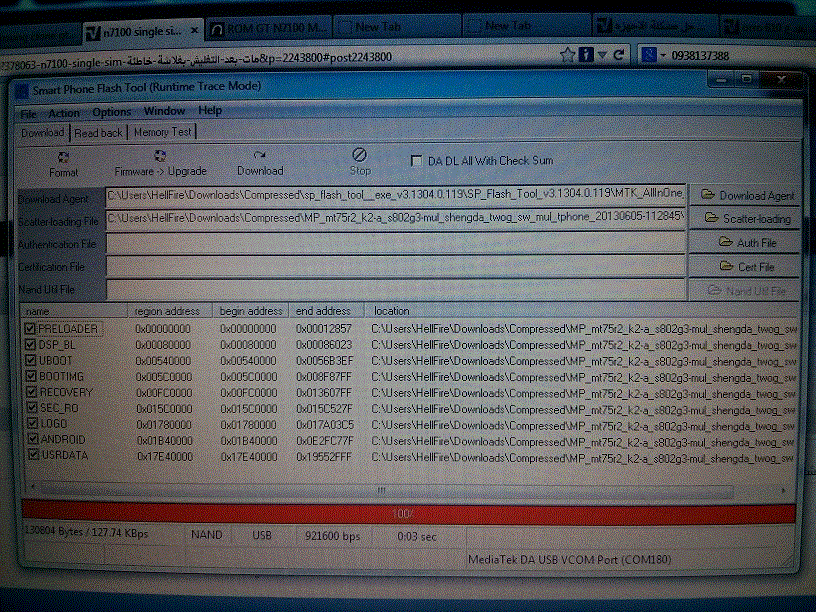This screenshot has width=816, height=612.
Task: Click the 'MediaTek DA USB VCOM Port (COM180)' status text
Action: 569,560
